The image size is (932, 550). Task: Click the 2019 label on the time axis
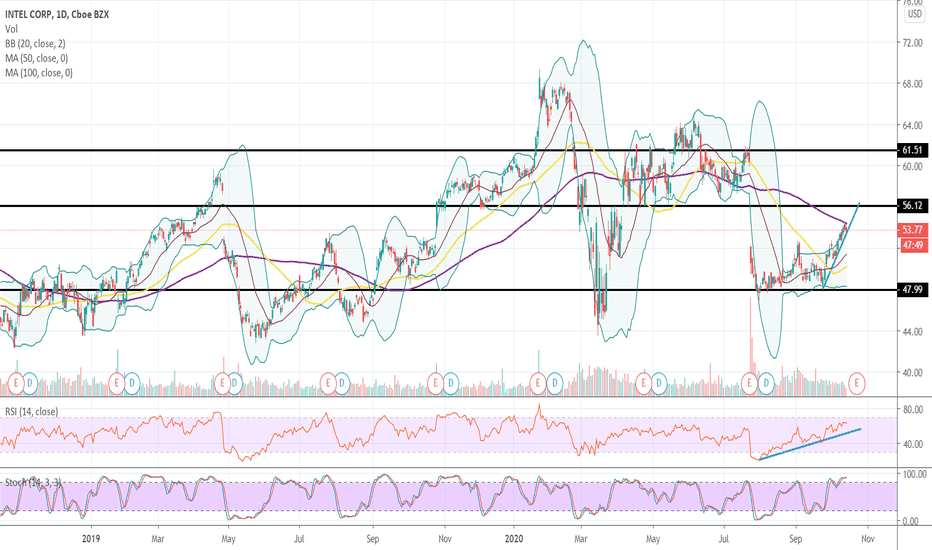point(91,539)
